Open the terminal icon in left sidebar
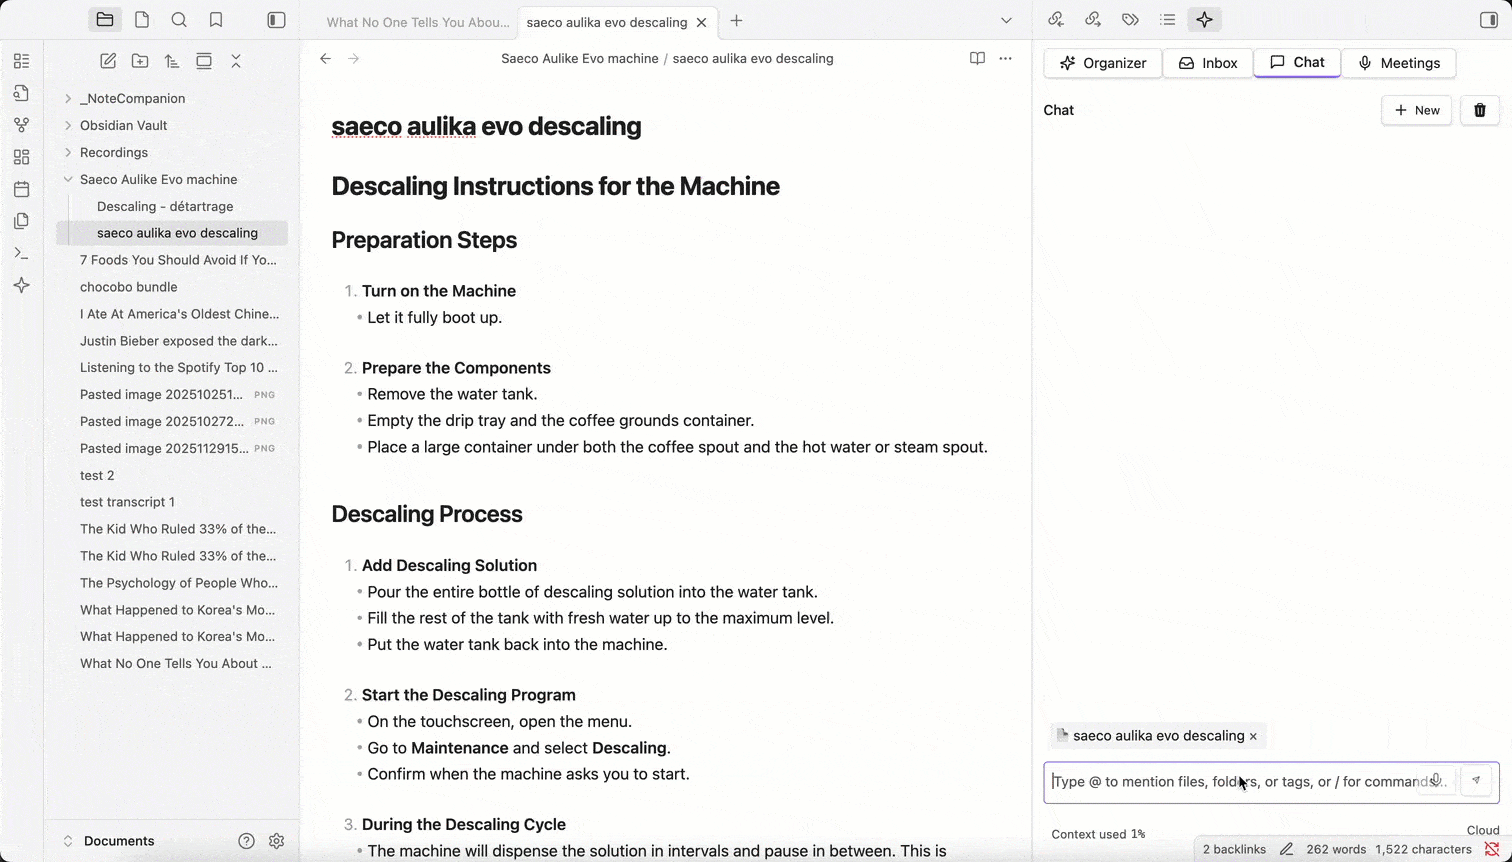Screen dimensions: 1512x862 pyautogui.click(x=21, y=253)
